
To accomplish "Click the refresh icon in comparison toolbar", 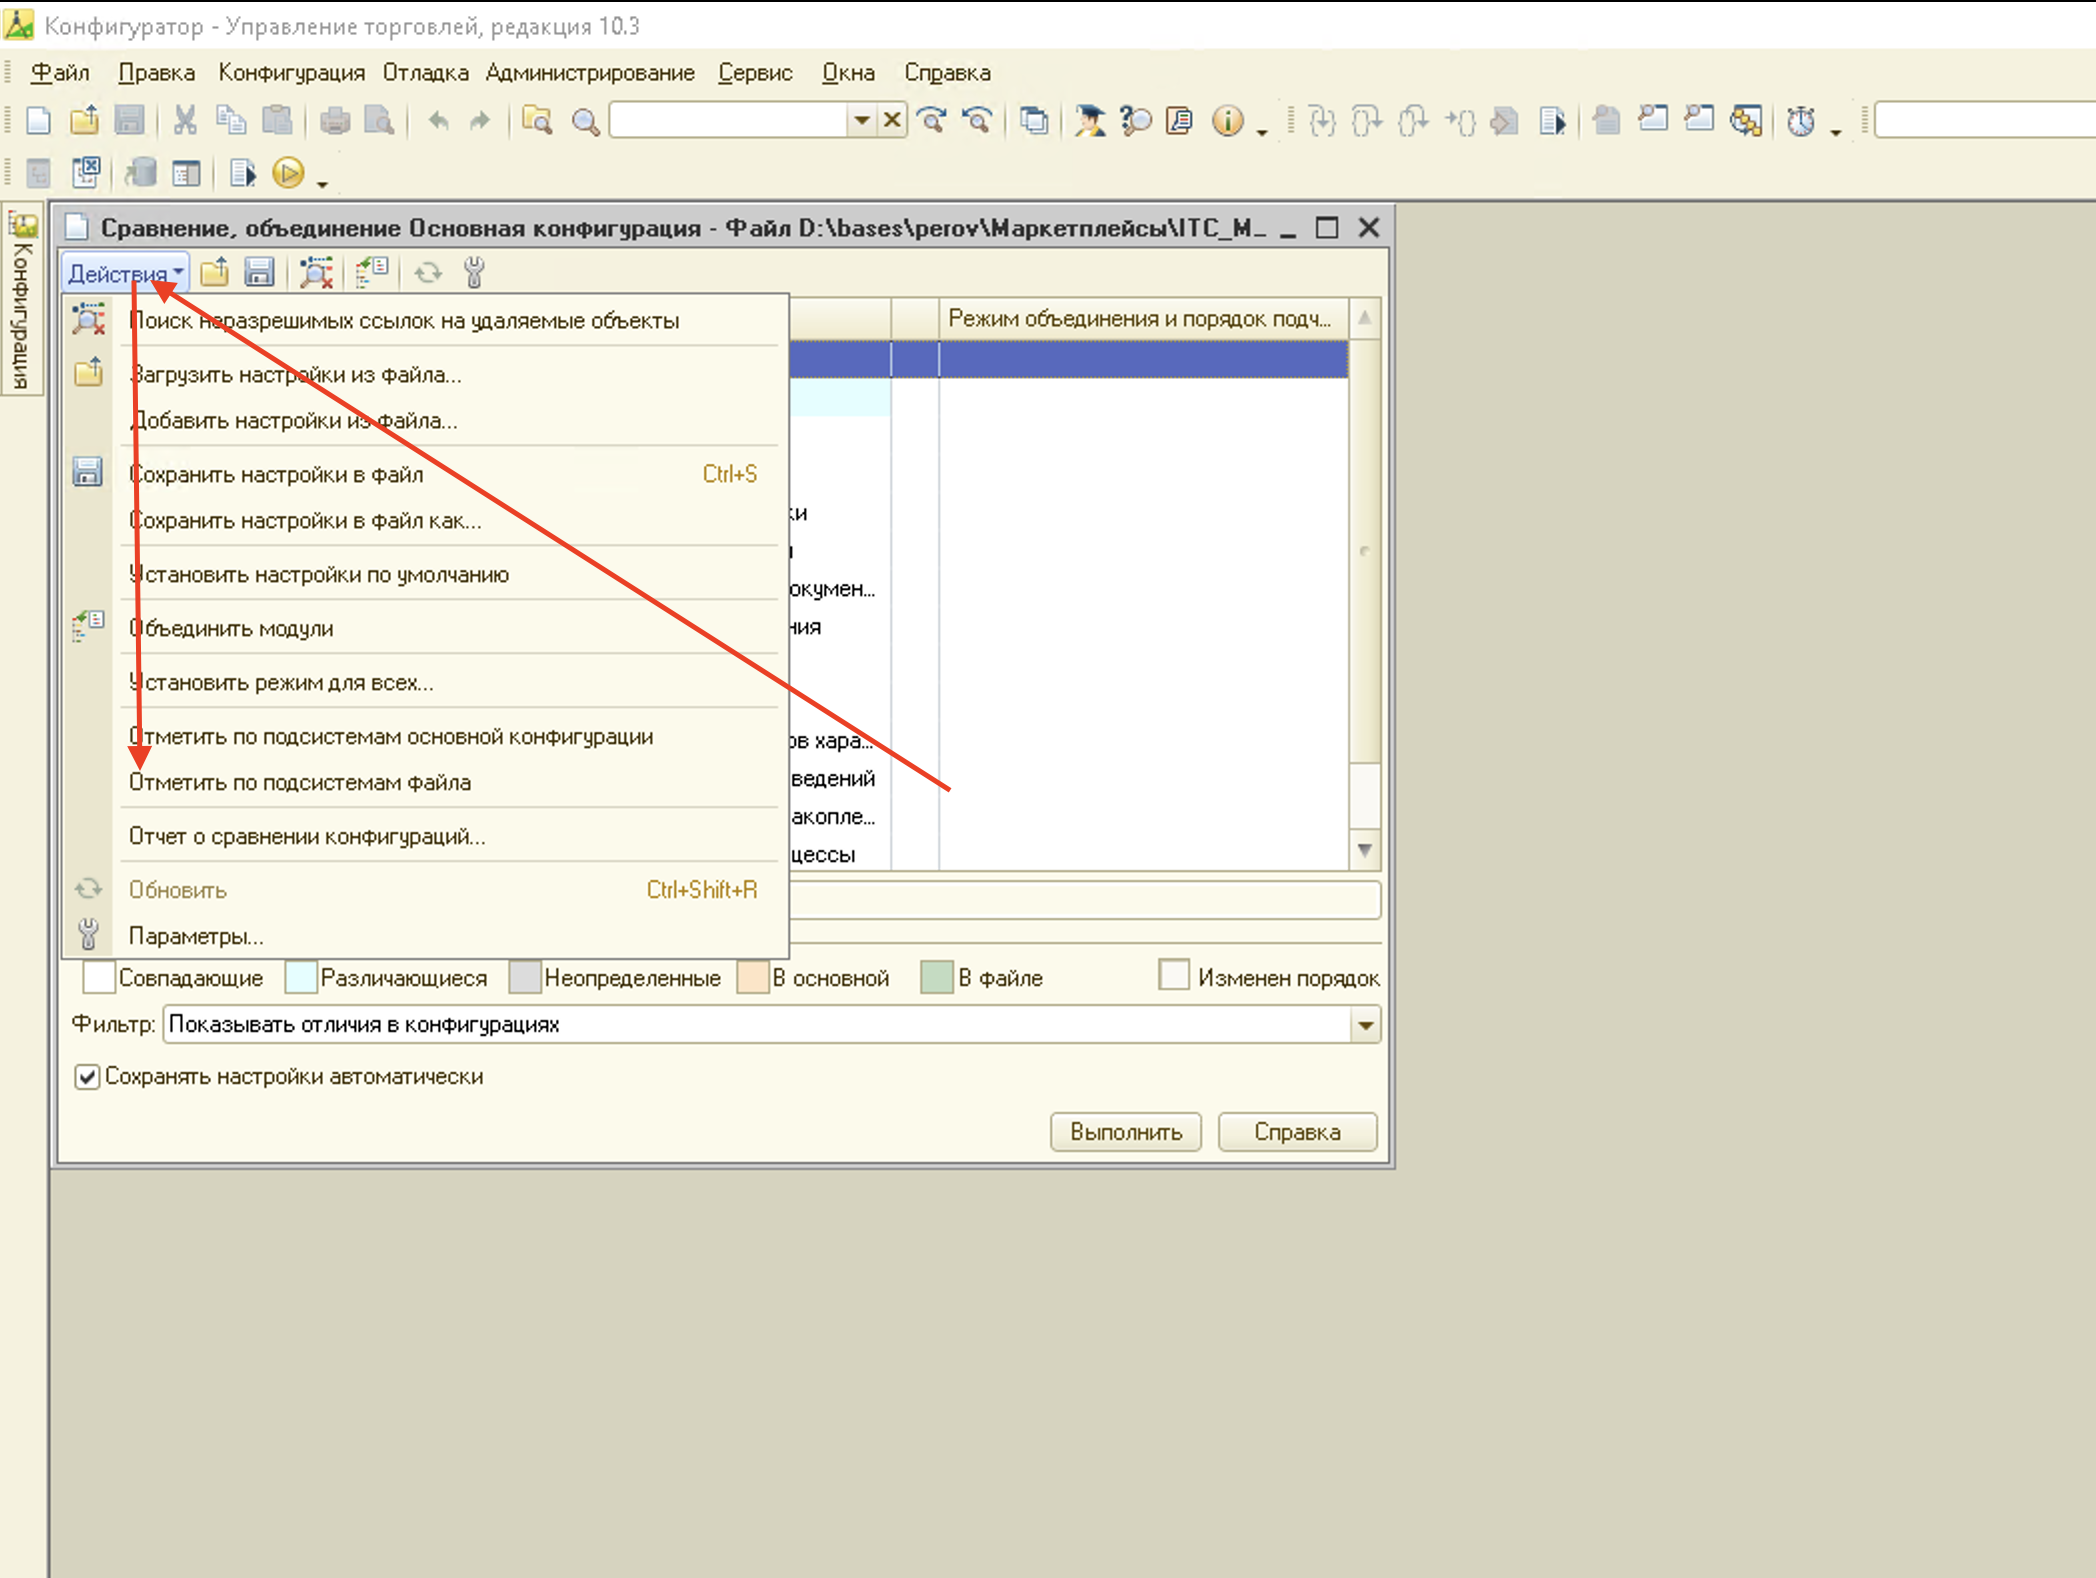I will 428,272.
